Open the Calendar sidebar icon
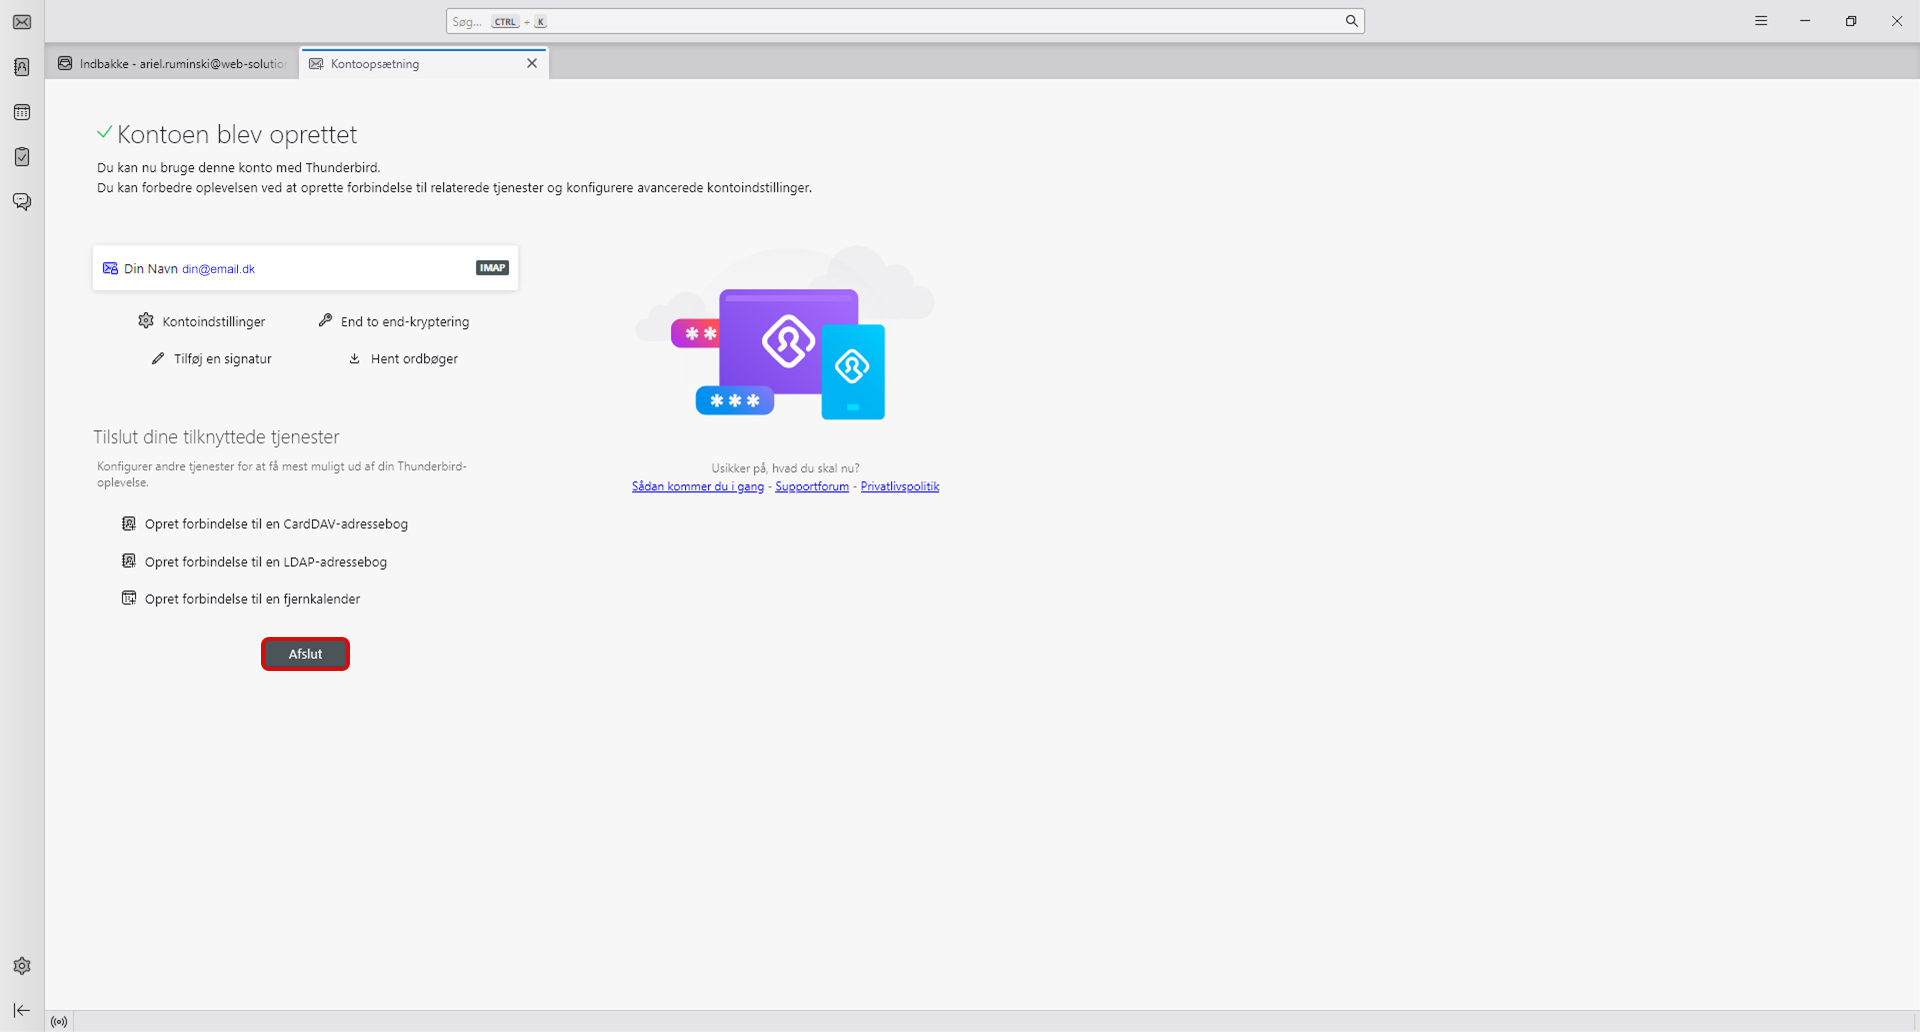1920x1032 pixels. pos(22,112)
